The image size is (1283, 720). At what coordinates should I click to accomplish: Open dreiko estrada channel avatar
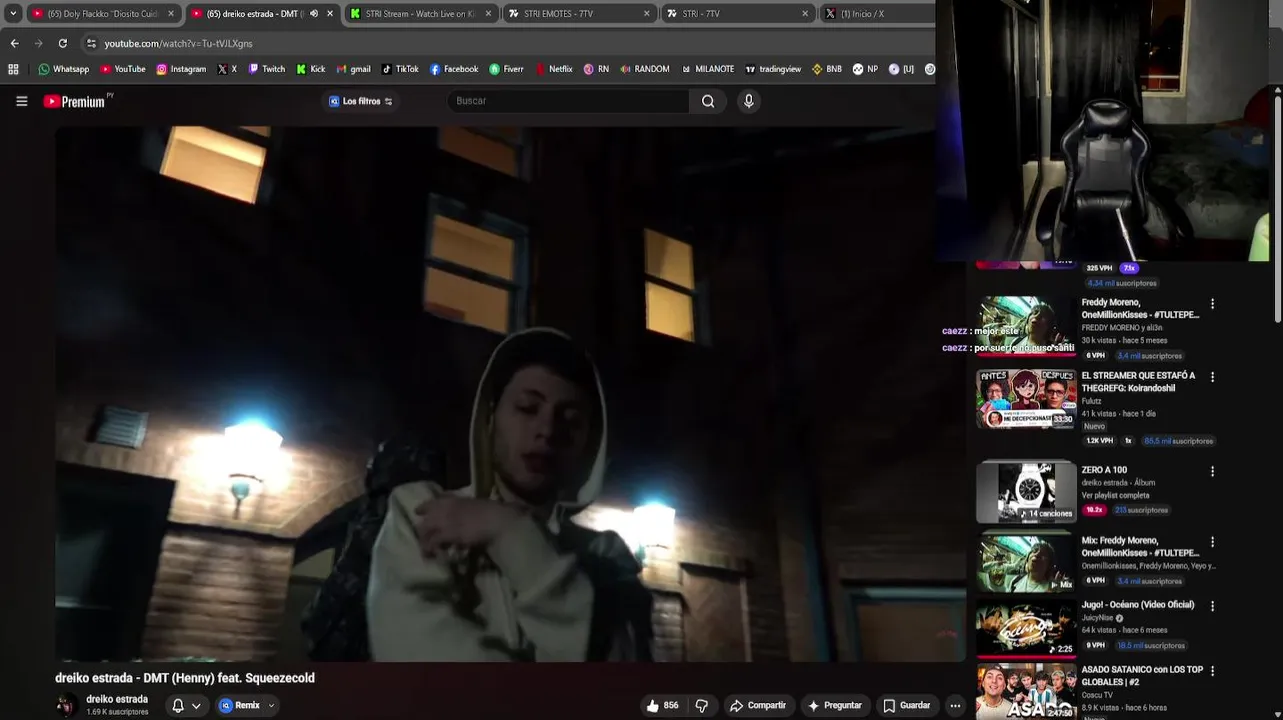[66, 706]
